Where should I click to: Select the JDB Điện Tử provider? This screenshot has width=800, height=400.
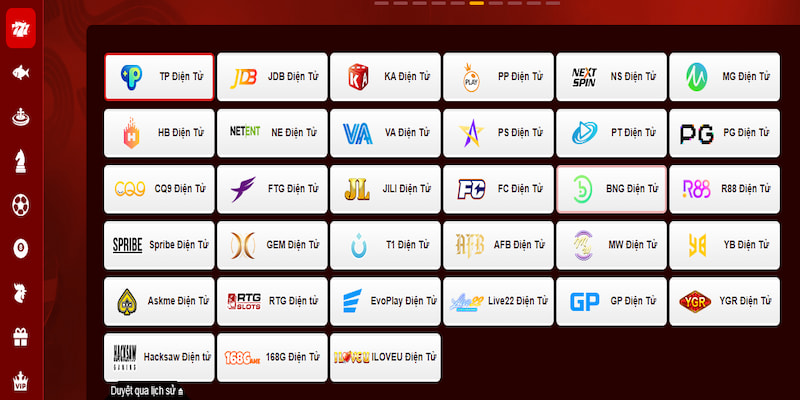coord(272,77)
